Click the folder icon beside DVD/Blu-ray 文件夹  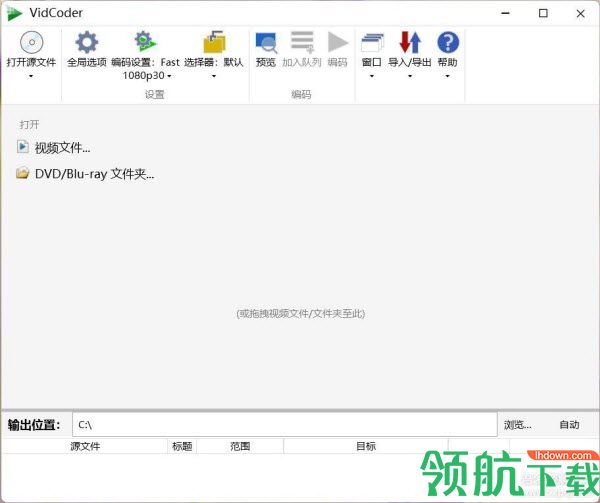[23, 173]
